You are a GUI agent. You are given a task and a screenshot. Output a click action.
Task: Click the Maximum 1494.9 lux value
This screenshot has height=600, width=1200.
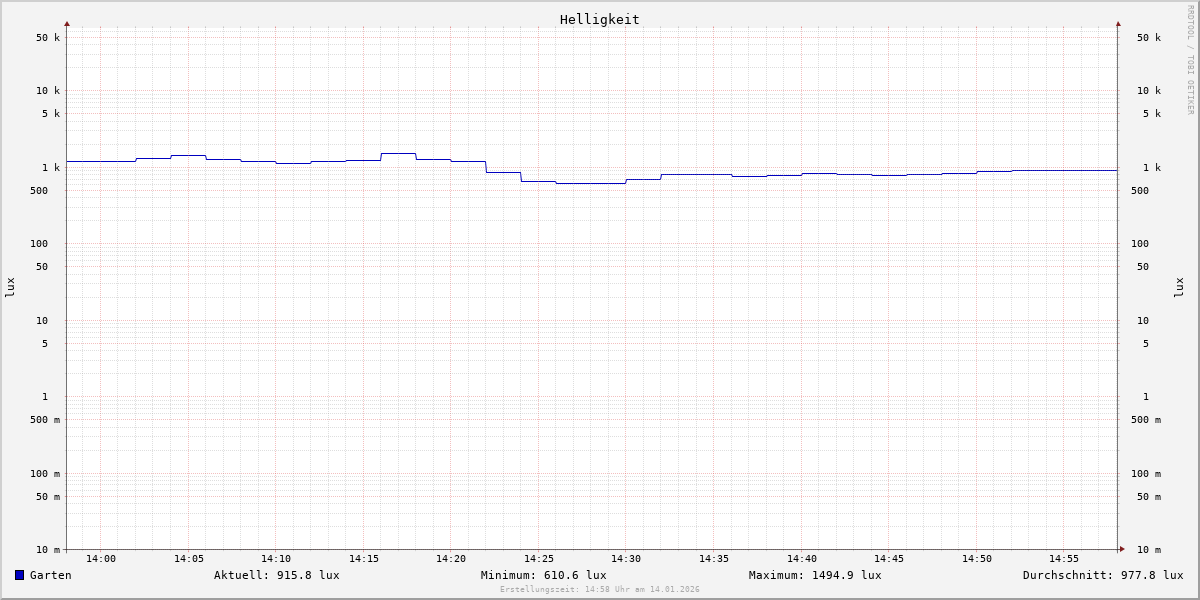(x=815, y=575)
